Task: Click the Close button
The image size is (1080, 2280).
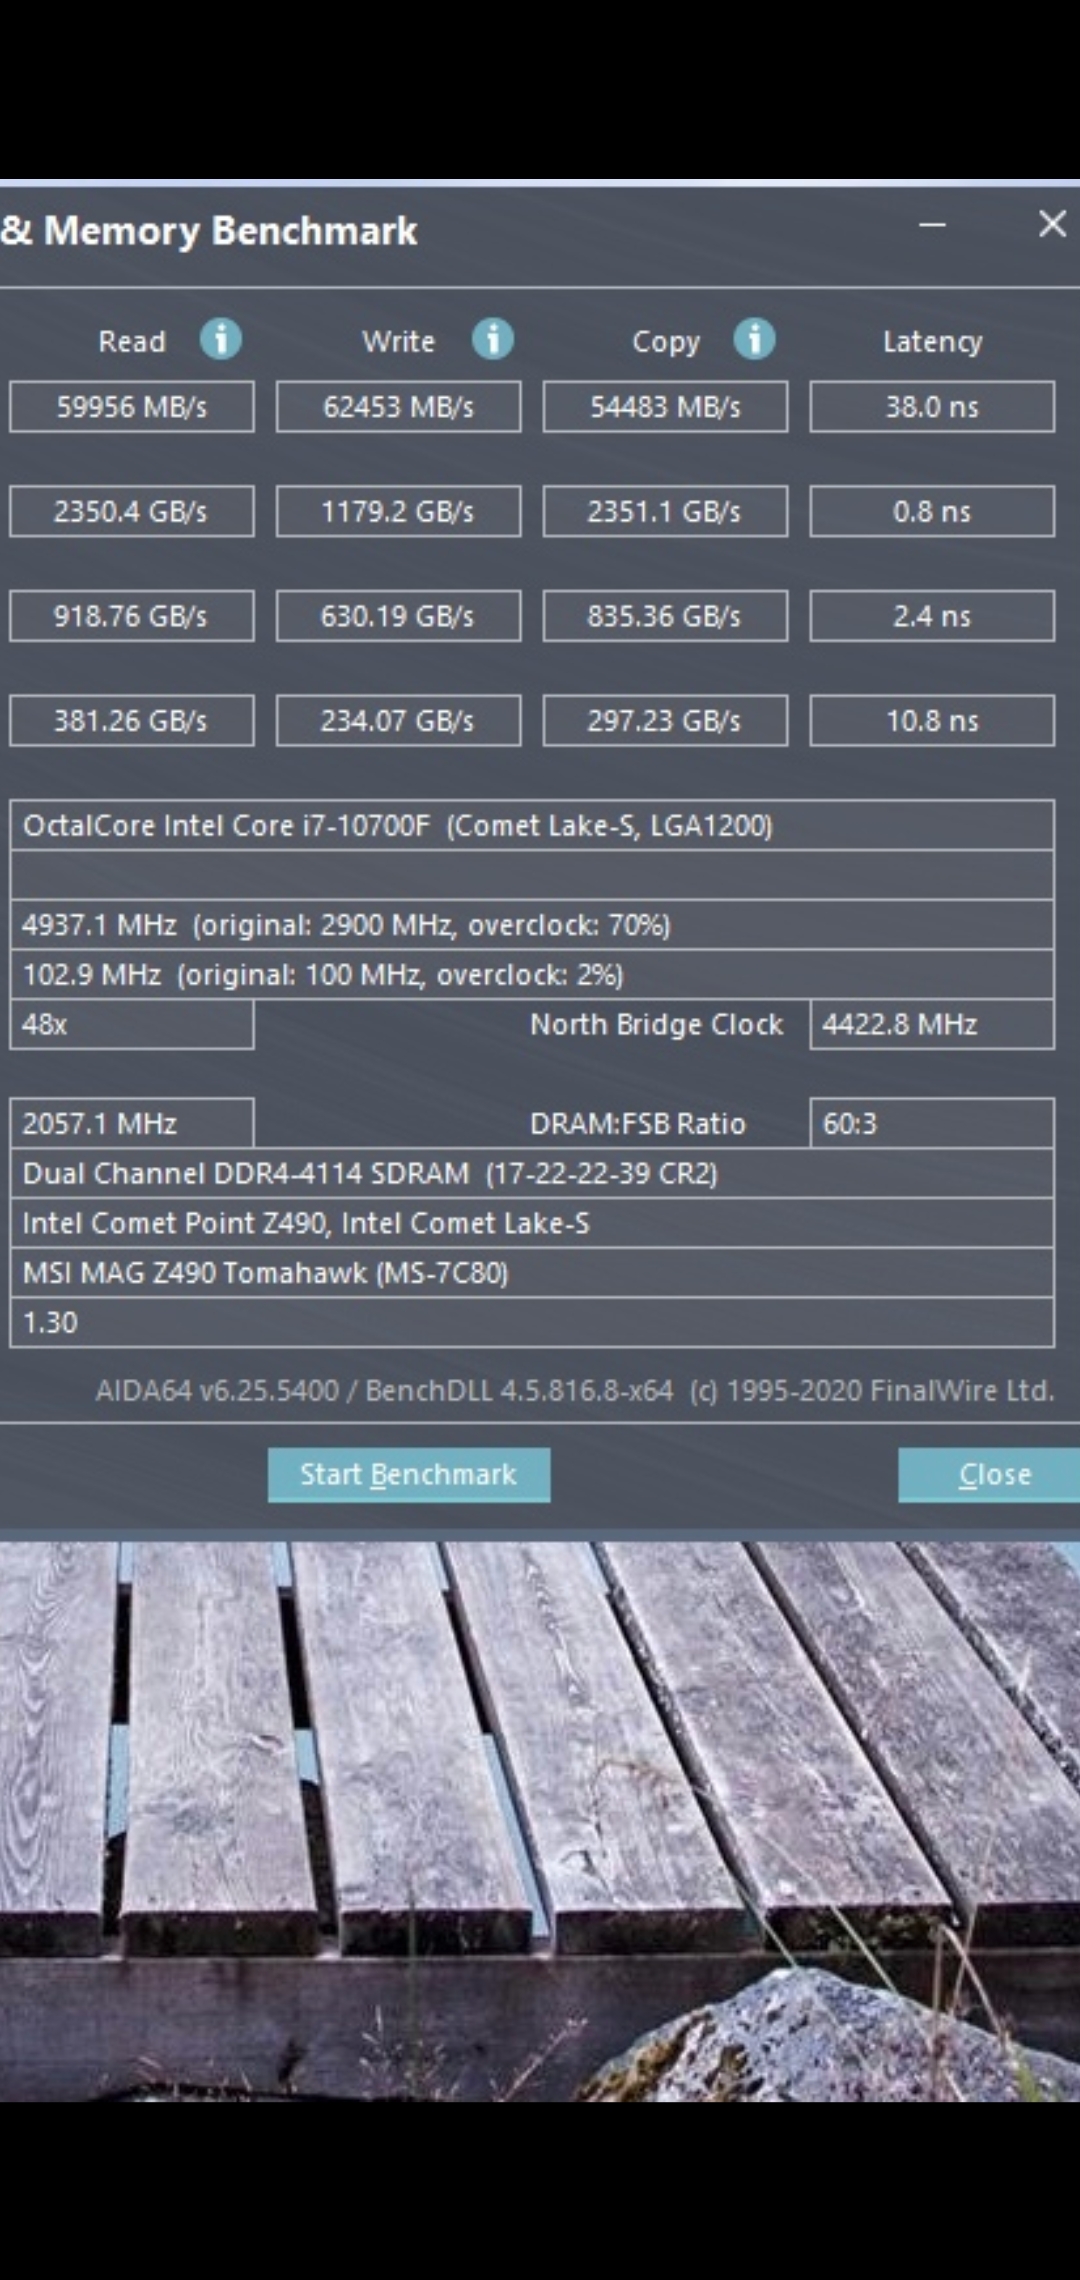Action: [989, 1474]
